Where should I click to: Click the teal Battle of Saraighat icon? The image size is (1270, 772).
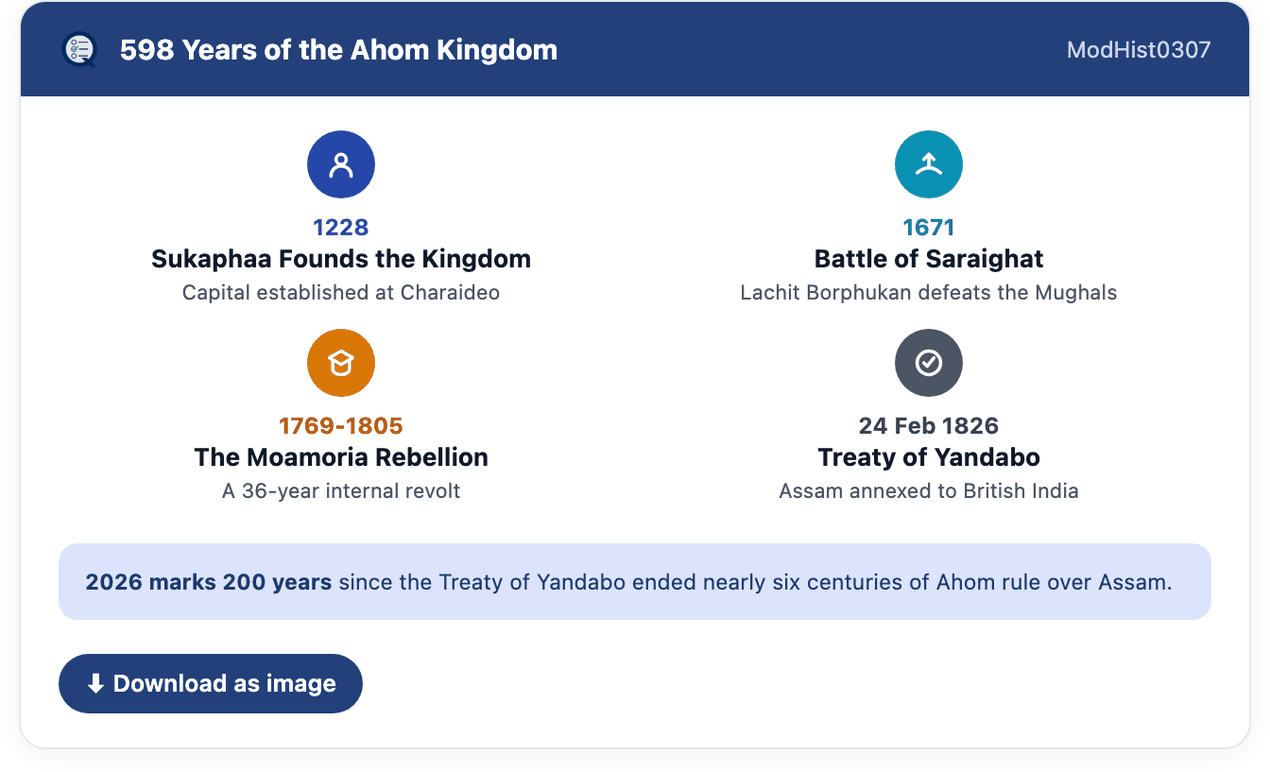coord(929,164)
